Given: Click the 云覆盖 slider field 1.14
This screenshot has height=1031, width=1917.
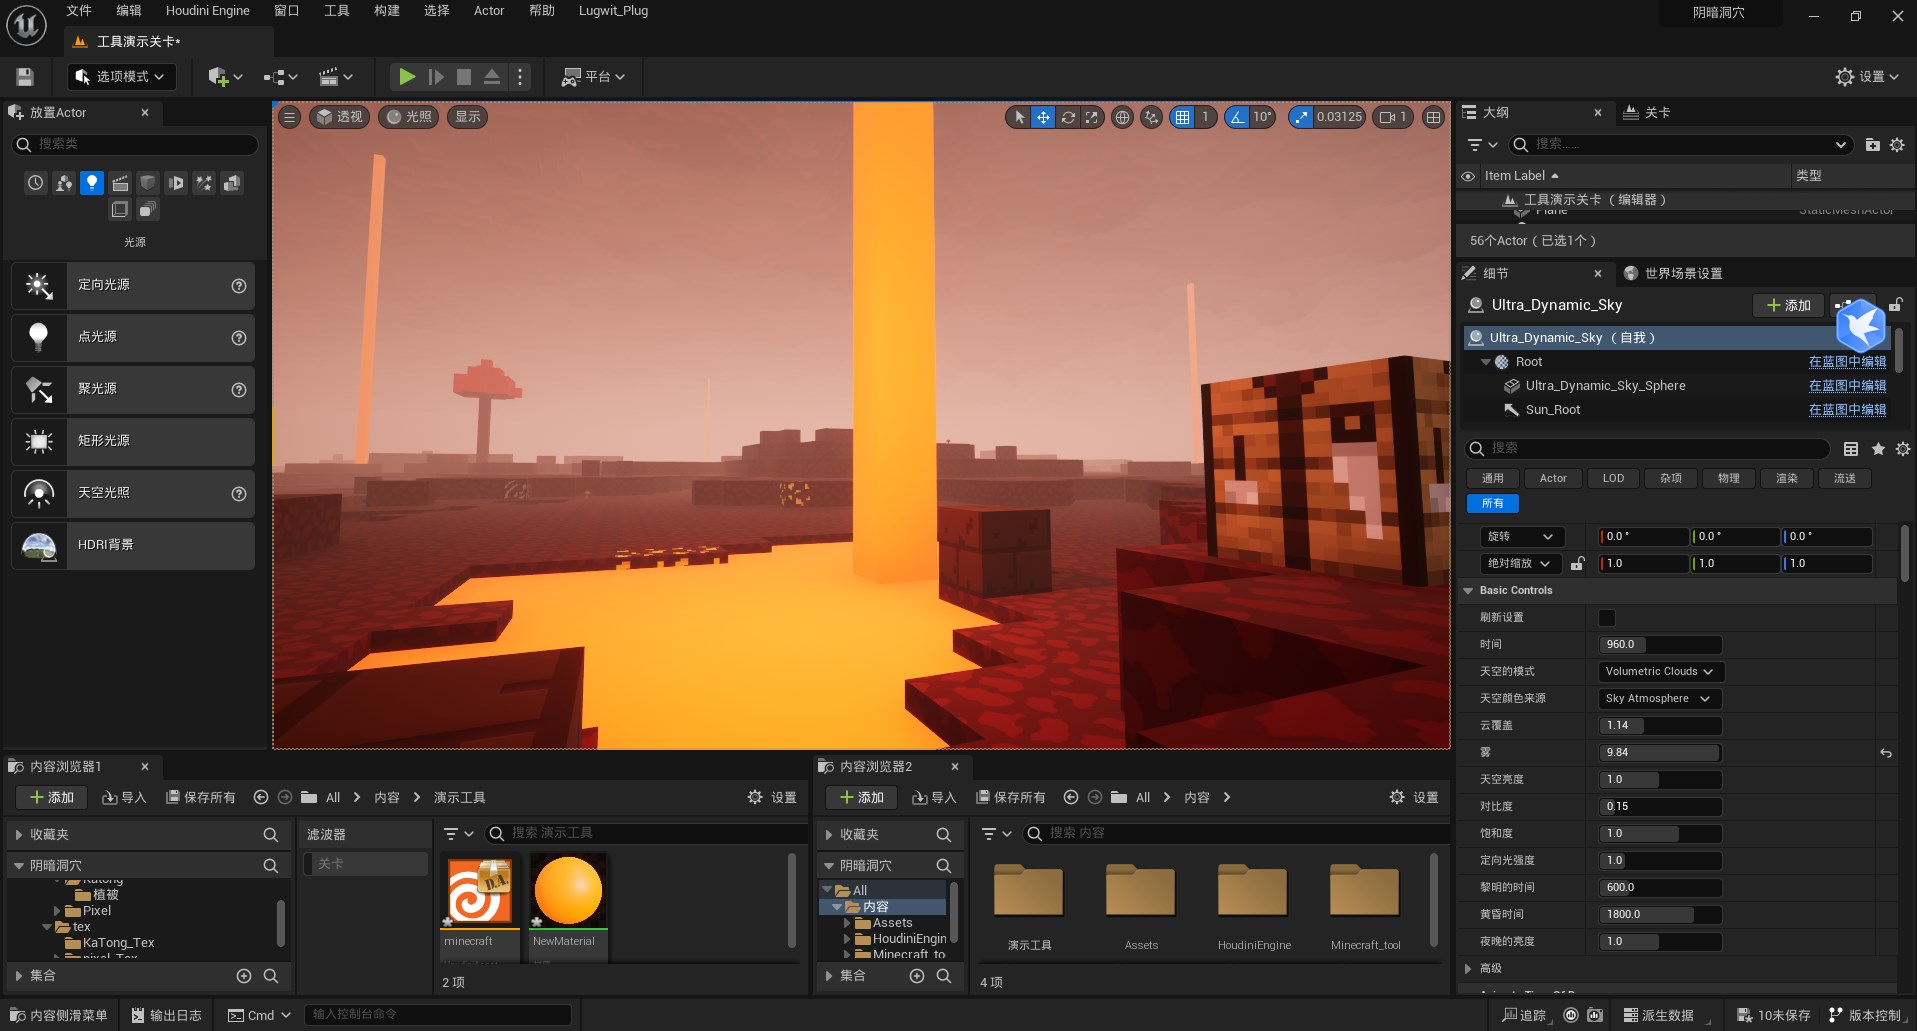Looking at the screenshot, I should click(x=1660, y=726).
